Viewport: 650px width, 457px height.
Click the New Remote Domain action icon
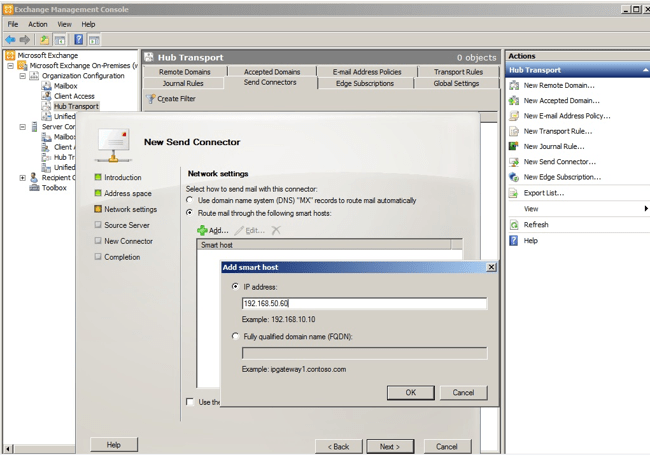click(514, 85)
